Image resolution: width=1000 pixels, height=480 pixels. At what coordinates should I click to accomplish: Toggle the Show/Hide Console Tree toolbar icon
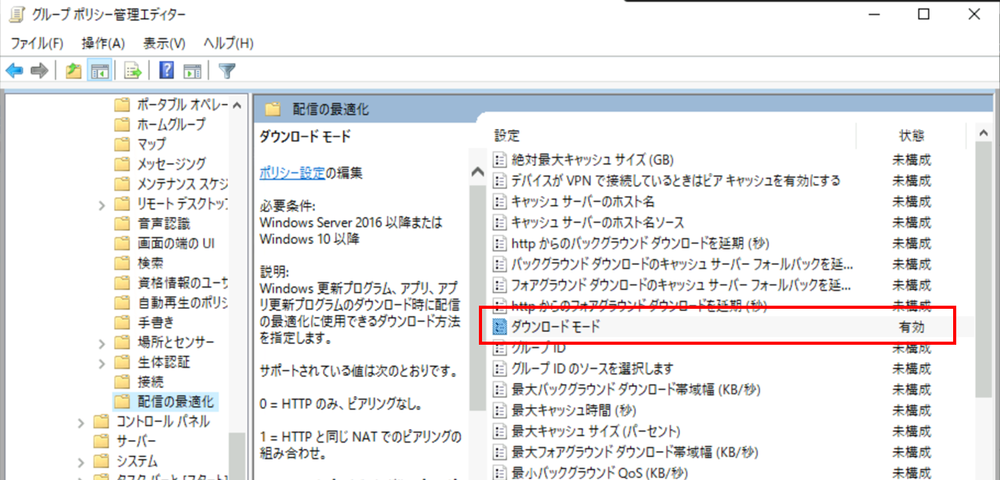pyautogui.click(x=99, y=71)
